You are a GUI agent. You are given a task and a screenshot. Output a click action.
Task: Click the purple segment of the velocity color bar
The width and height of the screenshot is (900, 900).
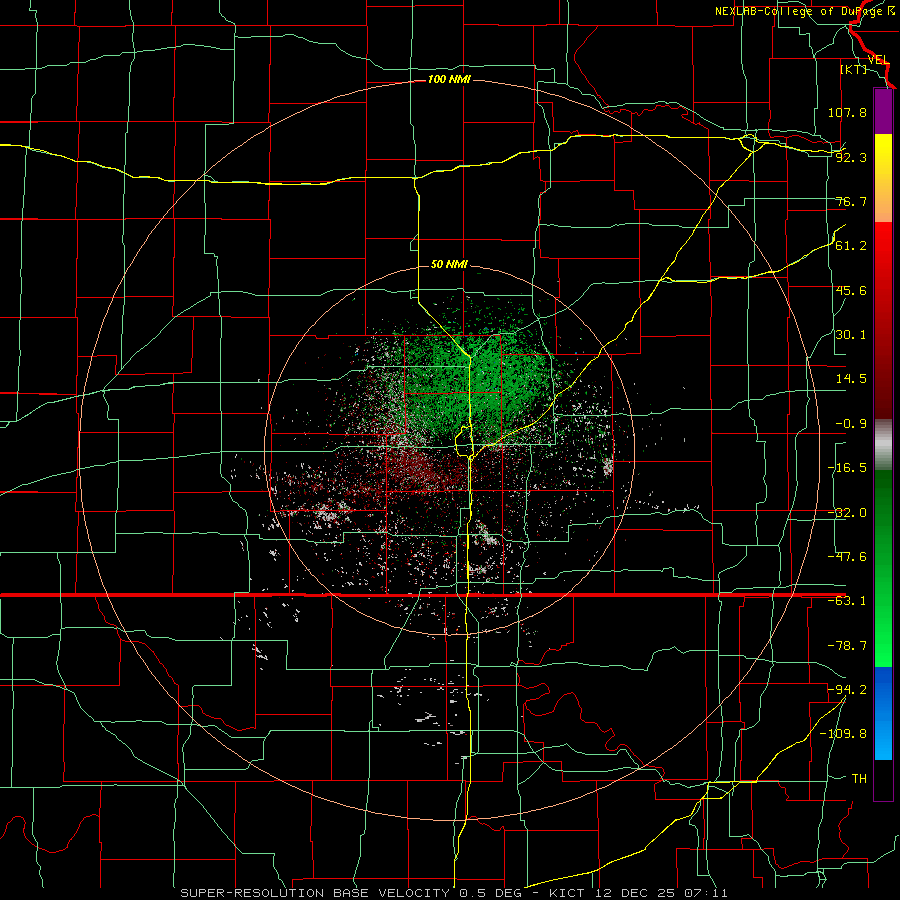click(883, 112)
